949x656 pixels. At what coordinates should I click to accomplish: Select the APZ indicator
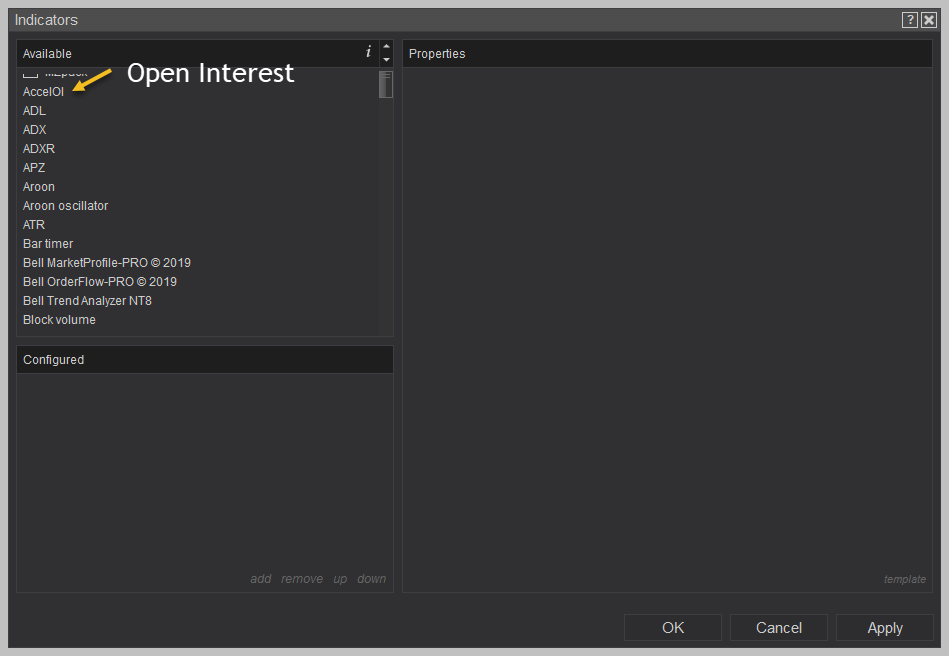coord(34,168)
